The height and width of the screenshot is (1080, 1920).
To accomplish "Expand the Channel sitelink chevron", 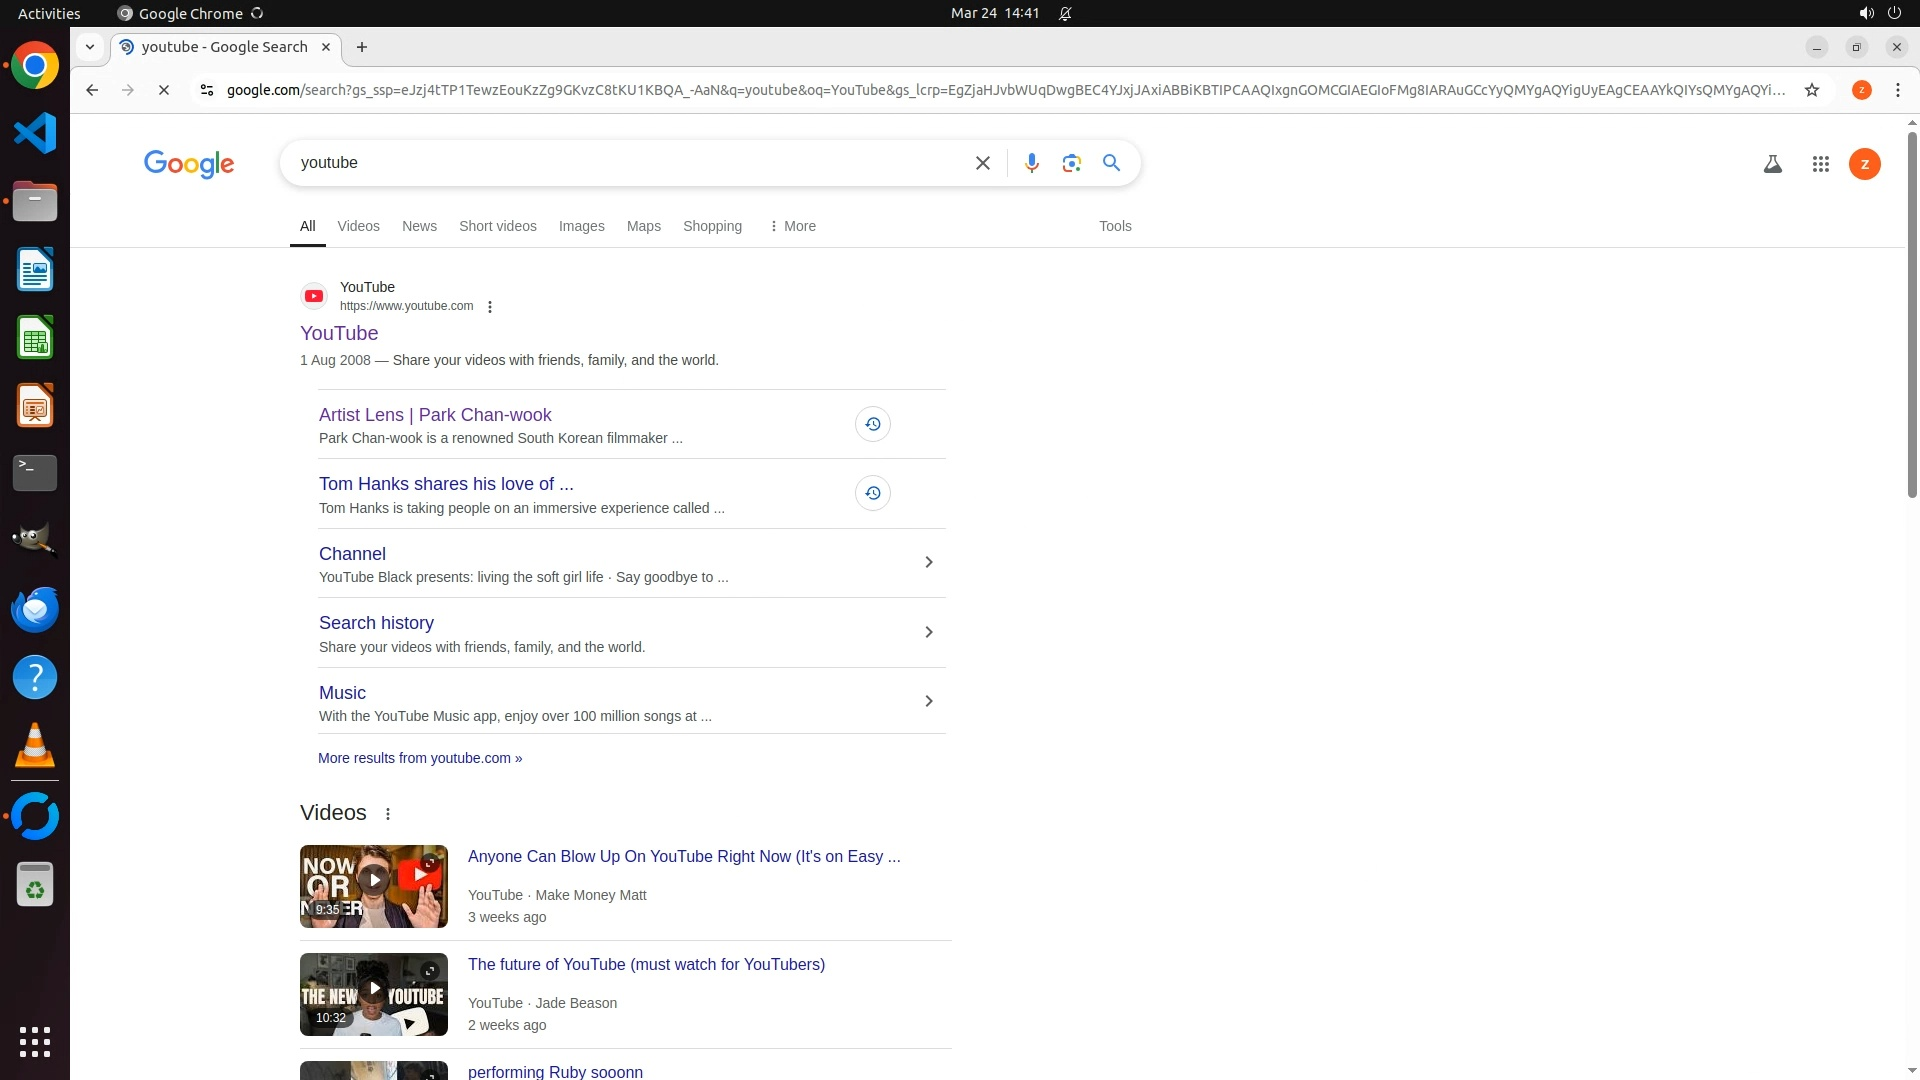I will 928,562.
